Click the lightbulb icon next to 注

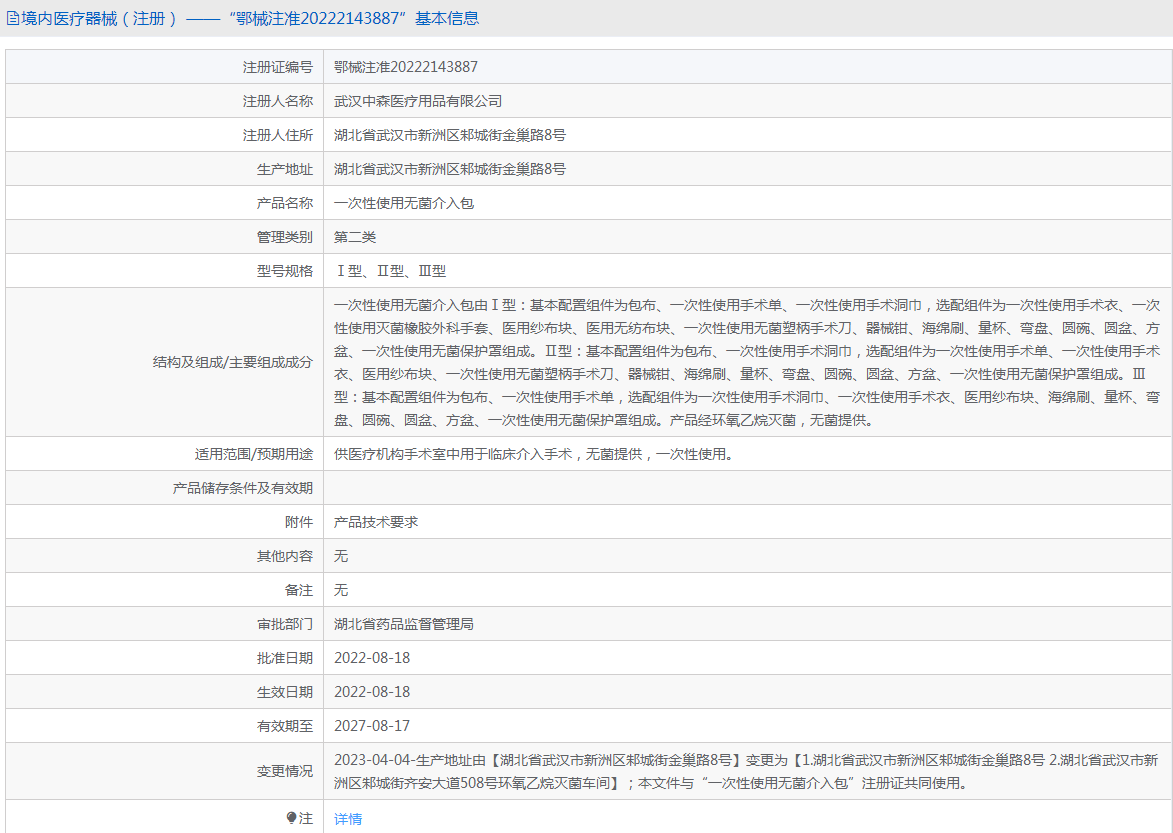pyautogui.click(x=291, y=818)
